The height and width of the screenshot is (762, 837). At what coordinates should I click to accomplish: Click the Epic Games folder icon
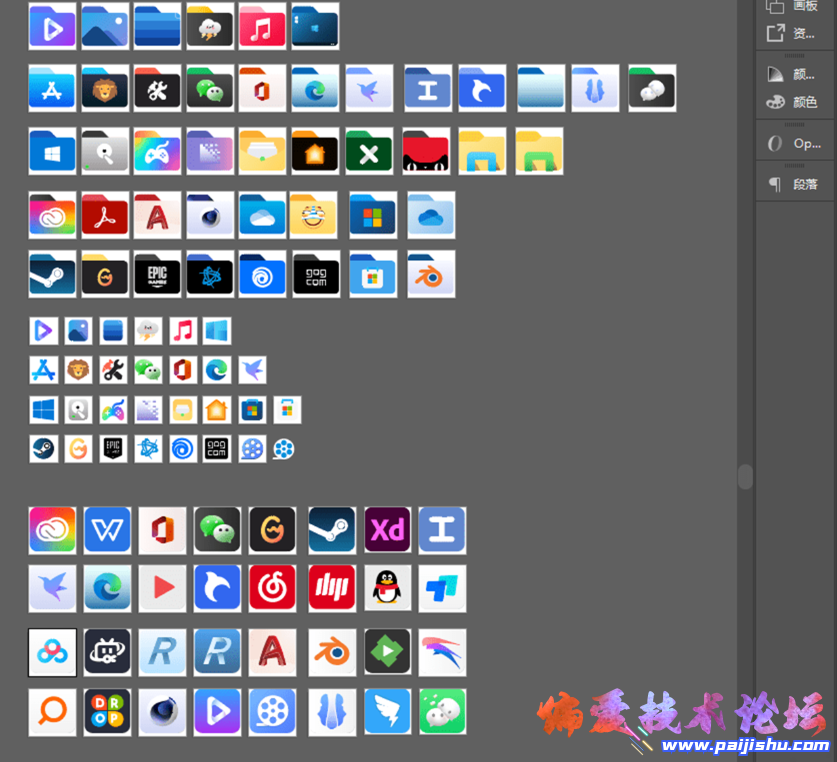[x=157, y=274]
